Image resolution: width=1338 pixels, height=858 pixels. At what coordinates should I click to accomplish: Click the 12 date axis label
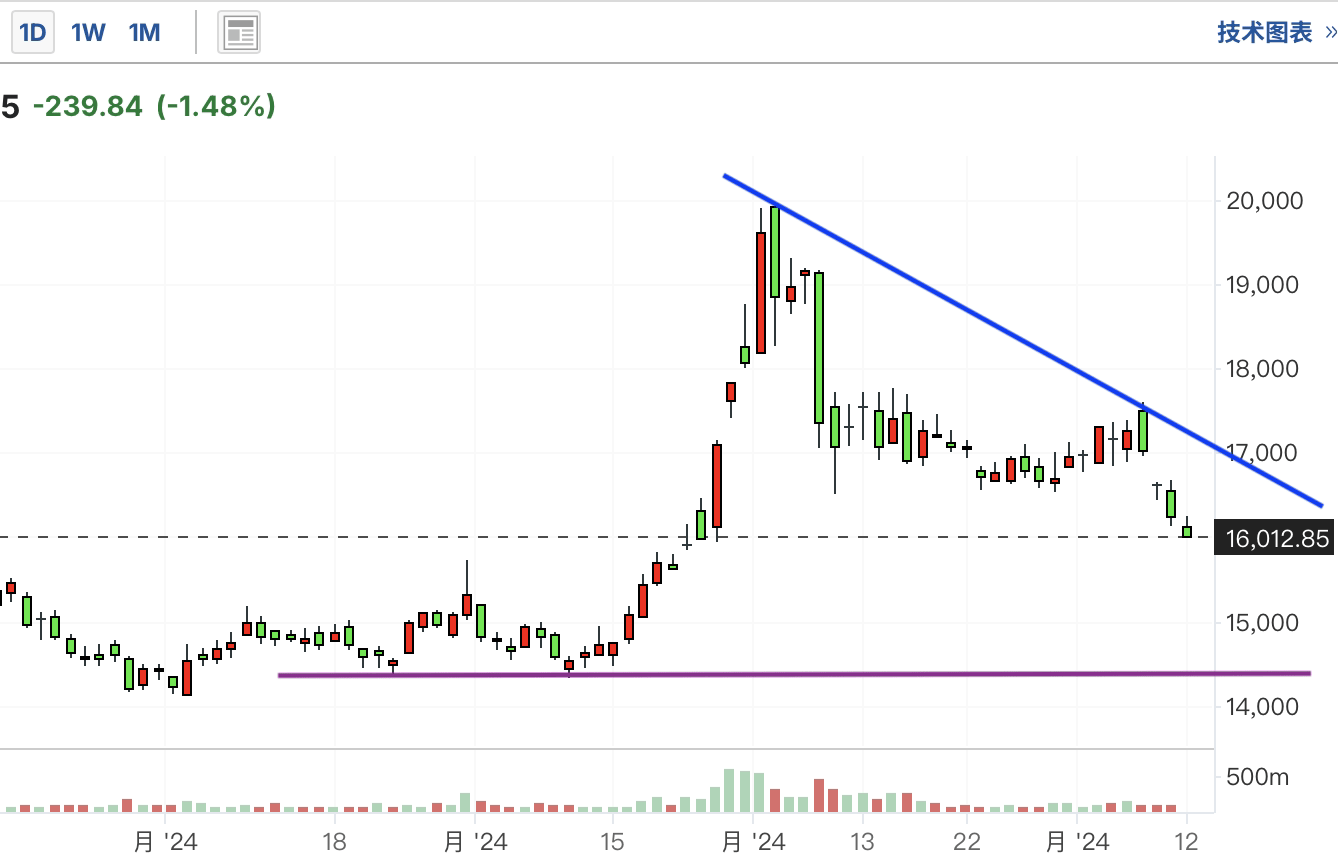tap(1187, 842)
